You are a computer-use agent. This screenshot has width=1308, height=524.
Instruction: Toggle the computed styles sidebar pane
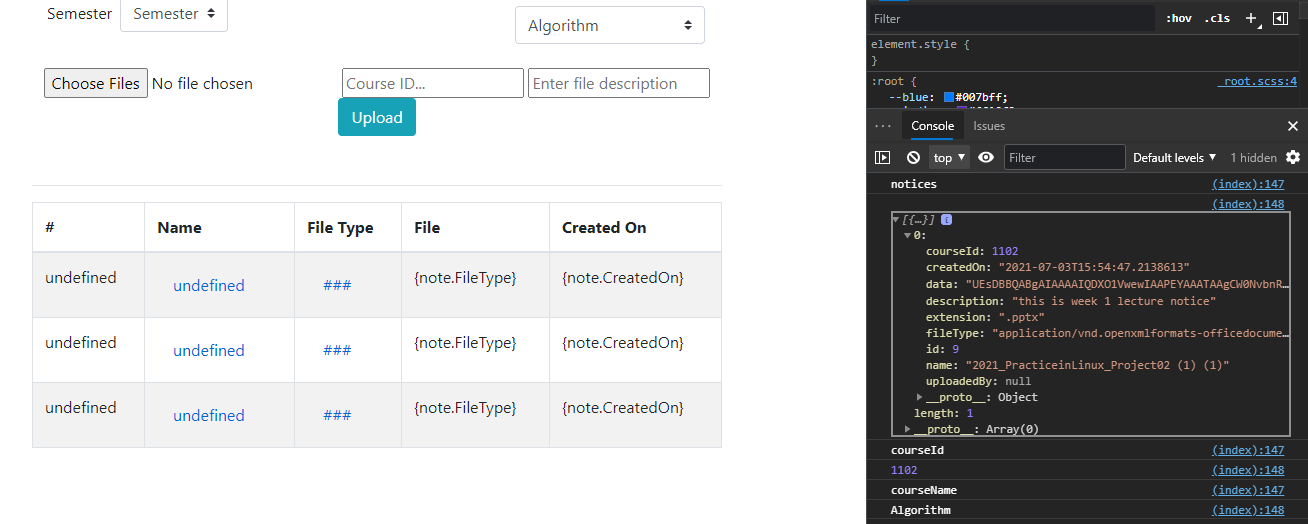point(1280,18)
